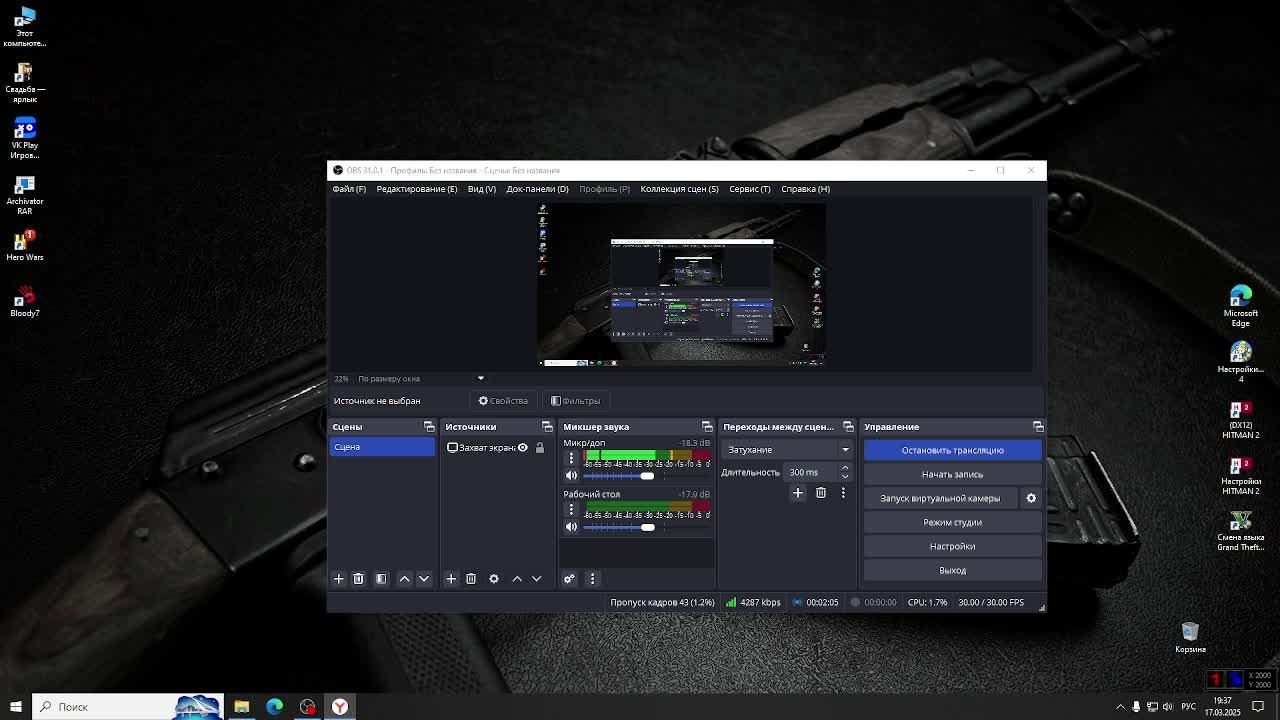Screen dimensions: 1280x720
Task: Move source up in Sources panel
Action: 517,578
